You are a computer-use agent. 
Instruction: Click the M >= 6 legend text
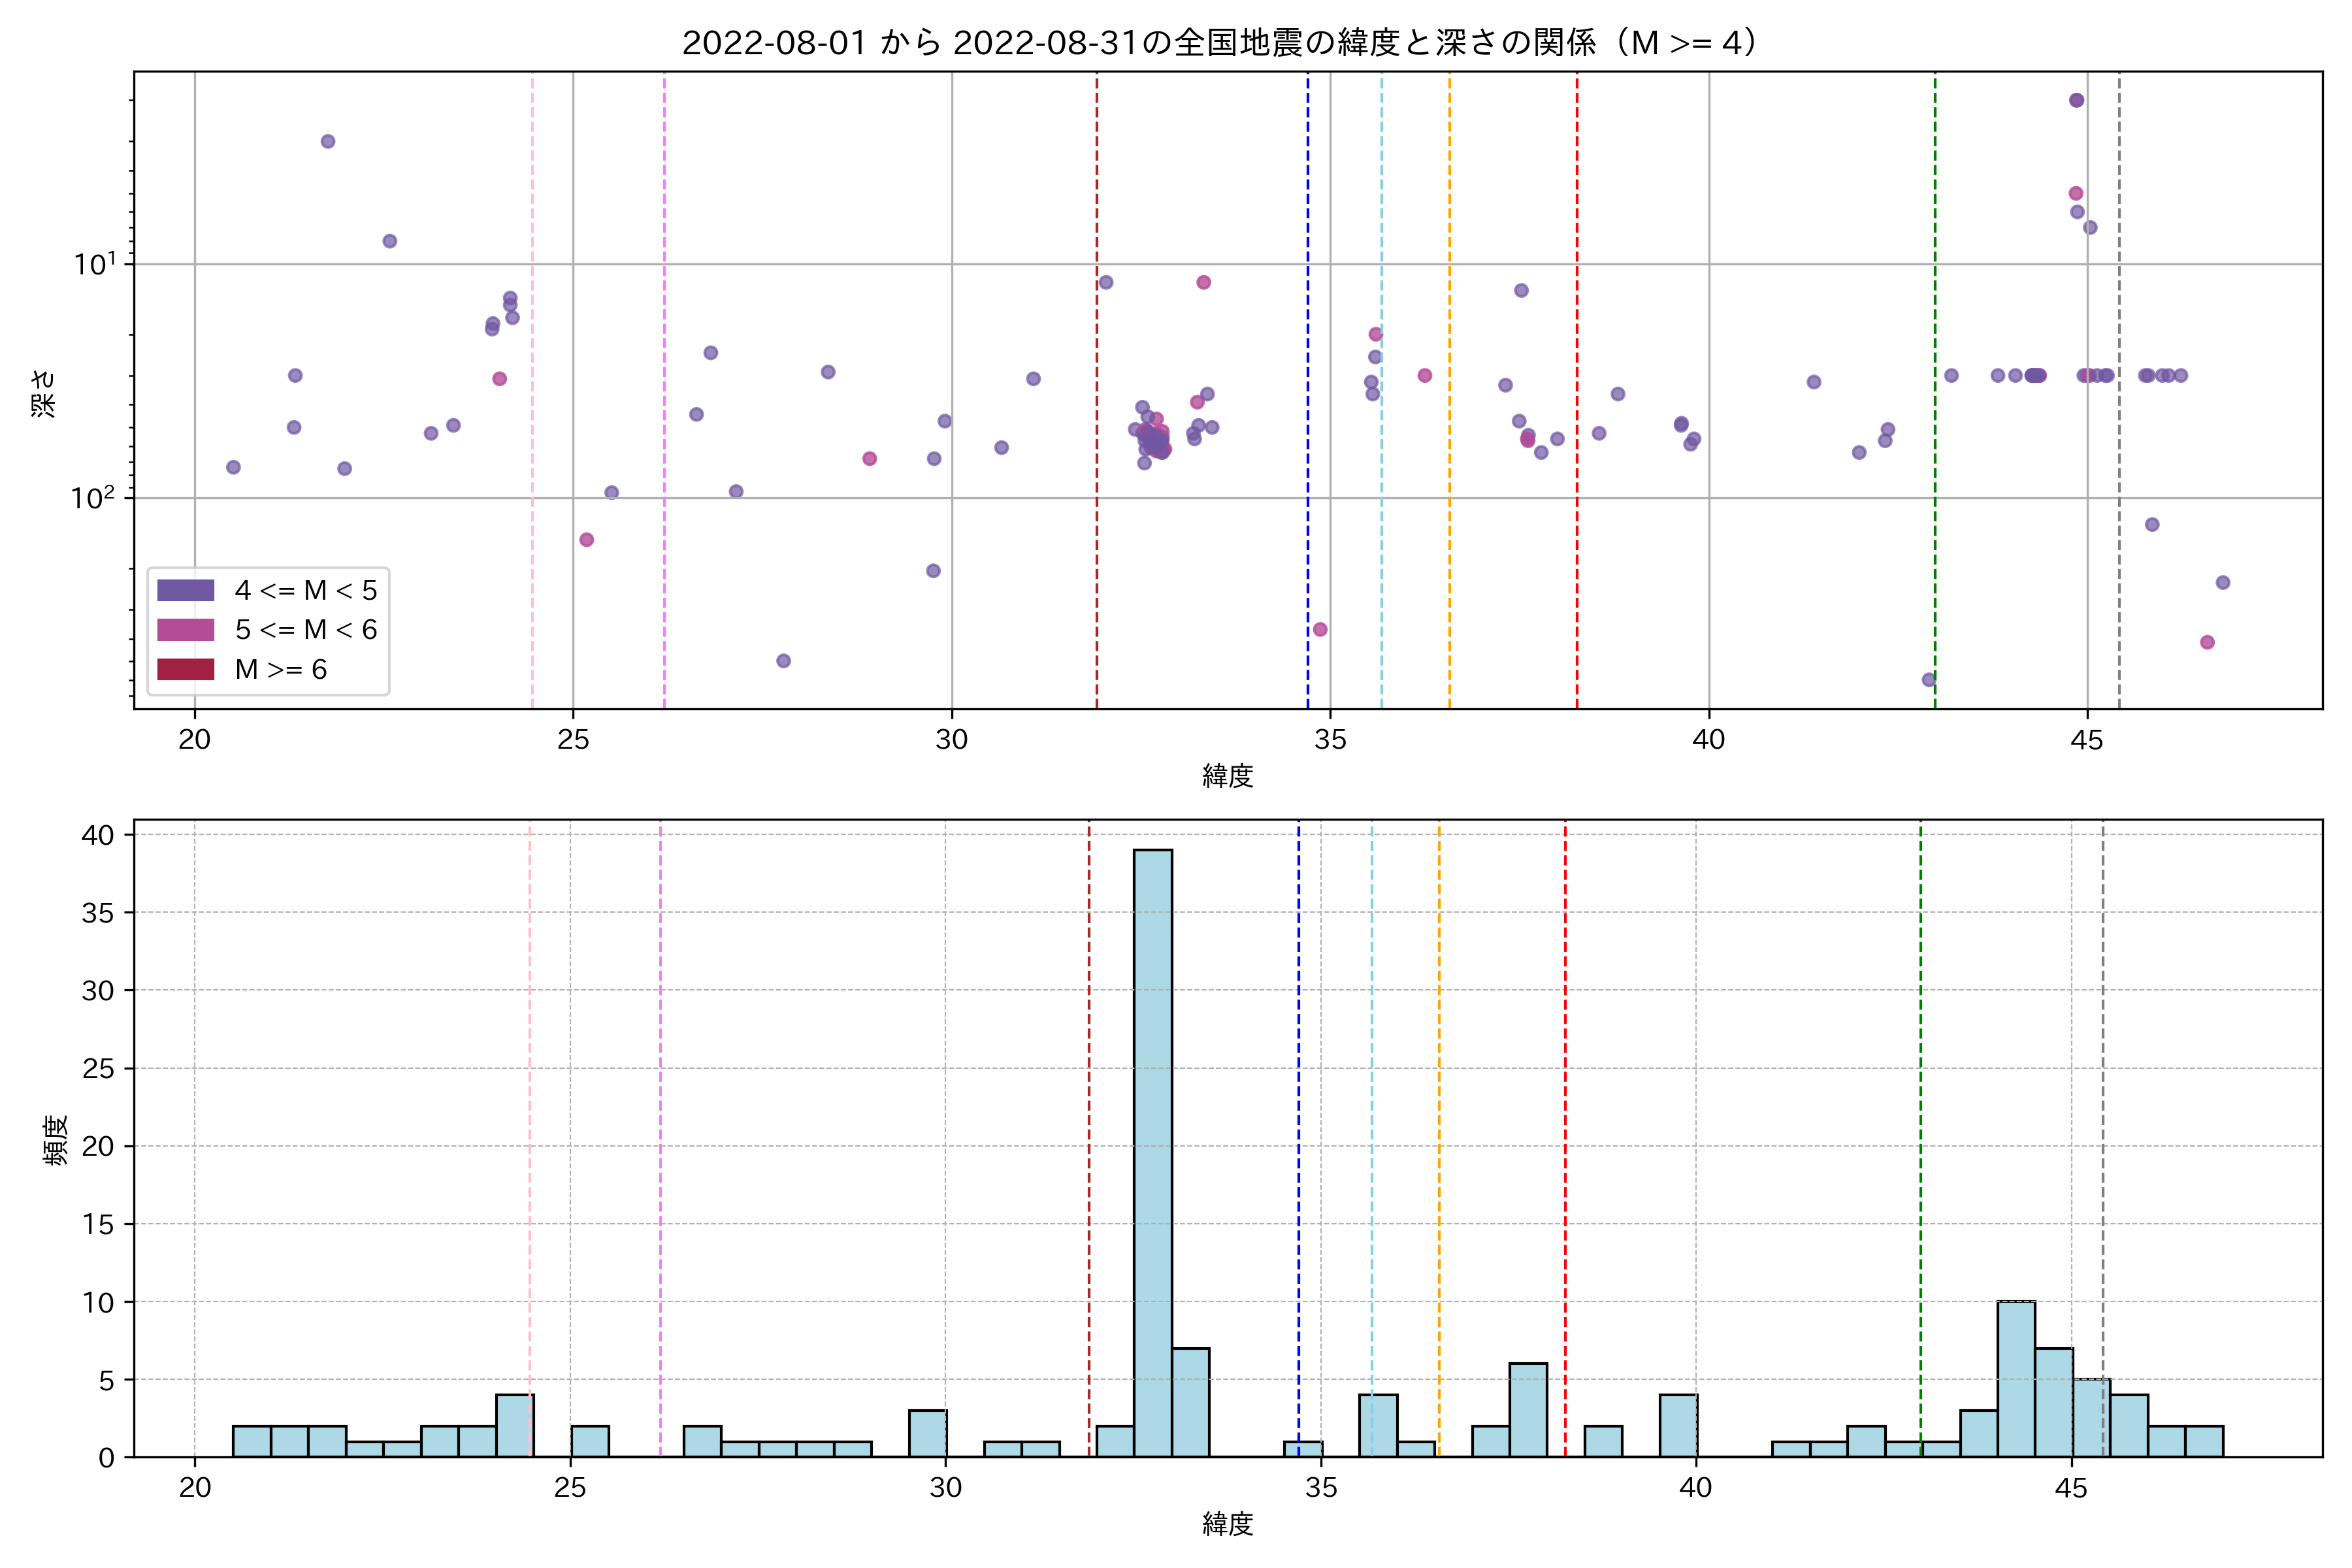[x=281, y=670]
